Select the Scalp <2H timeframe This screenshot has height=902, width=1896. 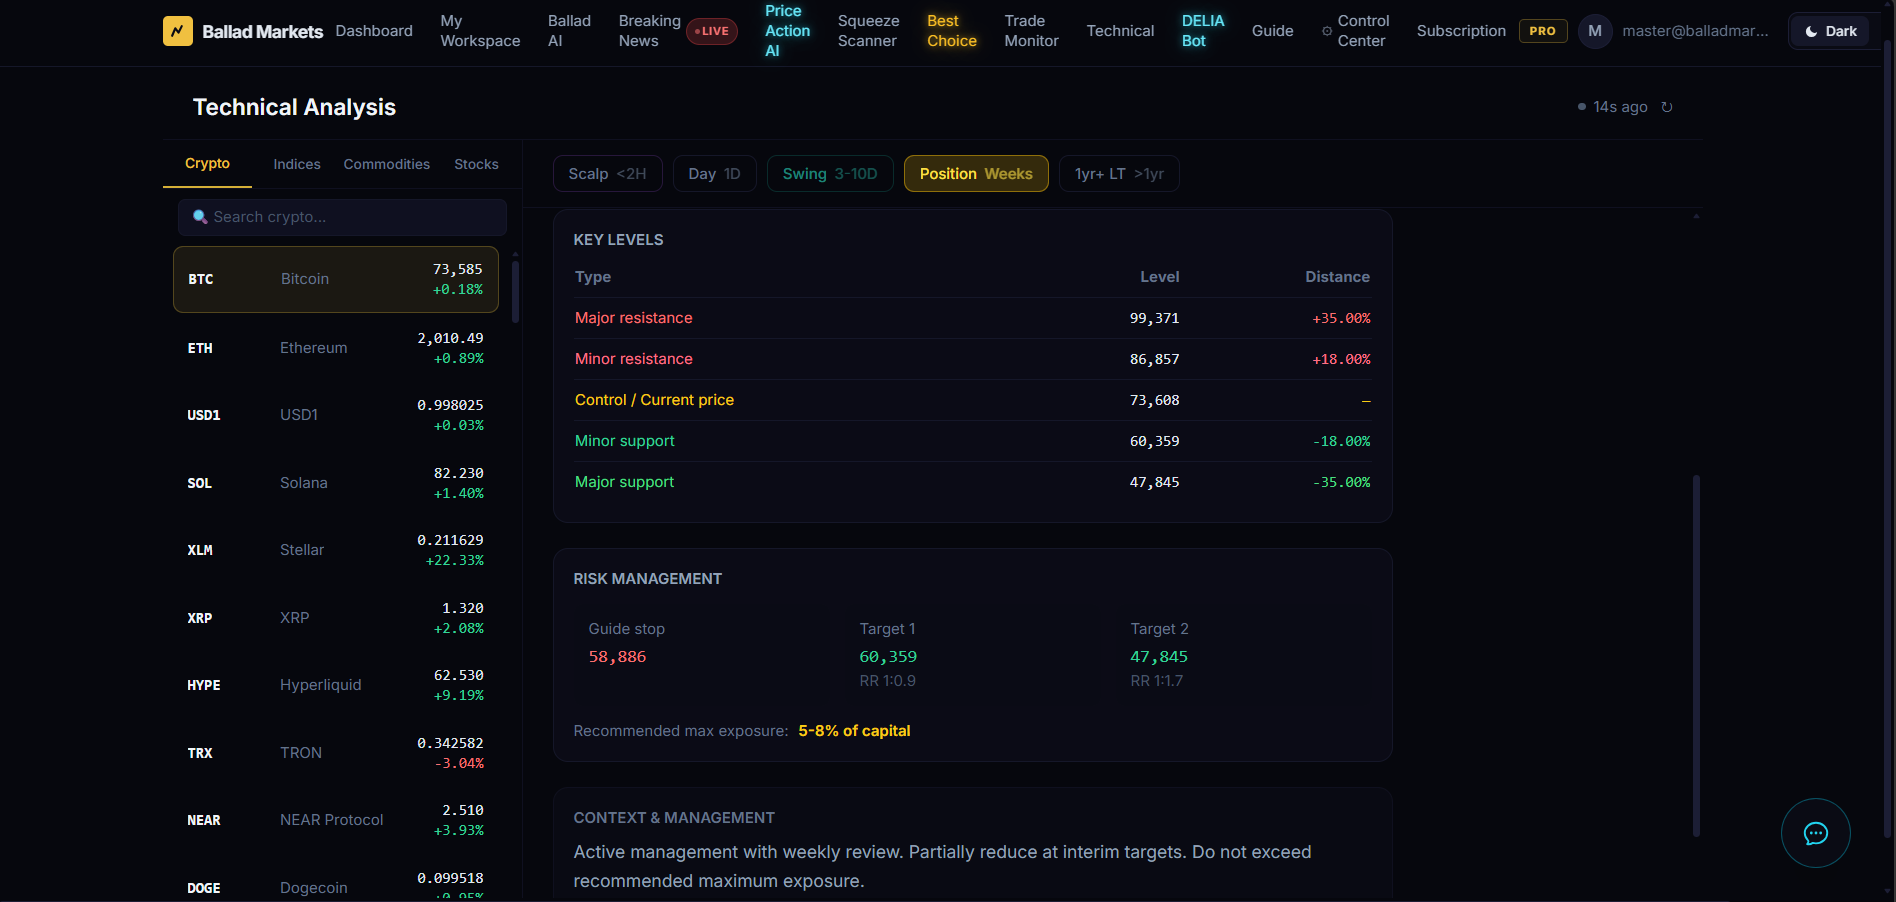point(607,174)
